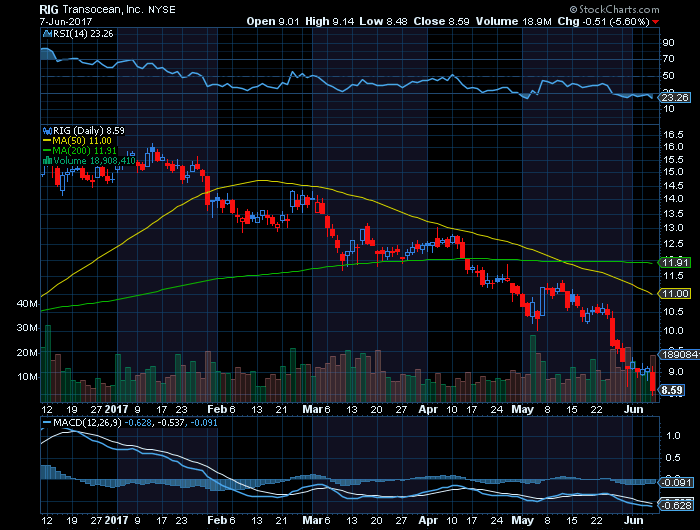The width and height of the screenshot is (700, 530).
Task: Click the 12.5 price axis label
Action: (x=672, y=244)
